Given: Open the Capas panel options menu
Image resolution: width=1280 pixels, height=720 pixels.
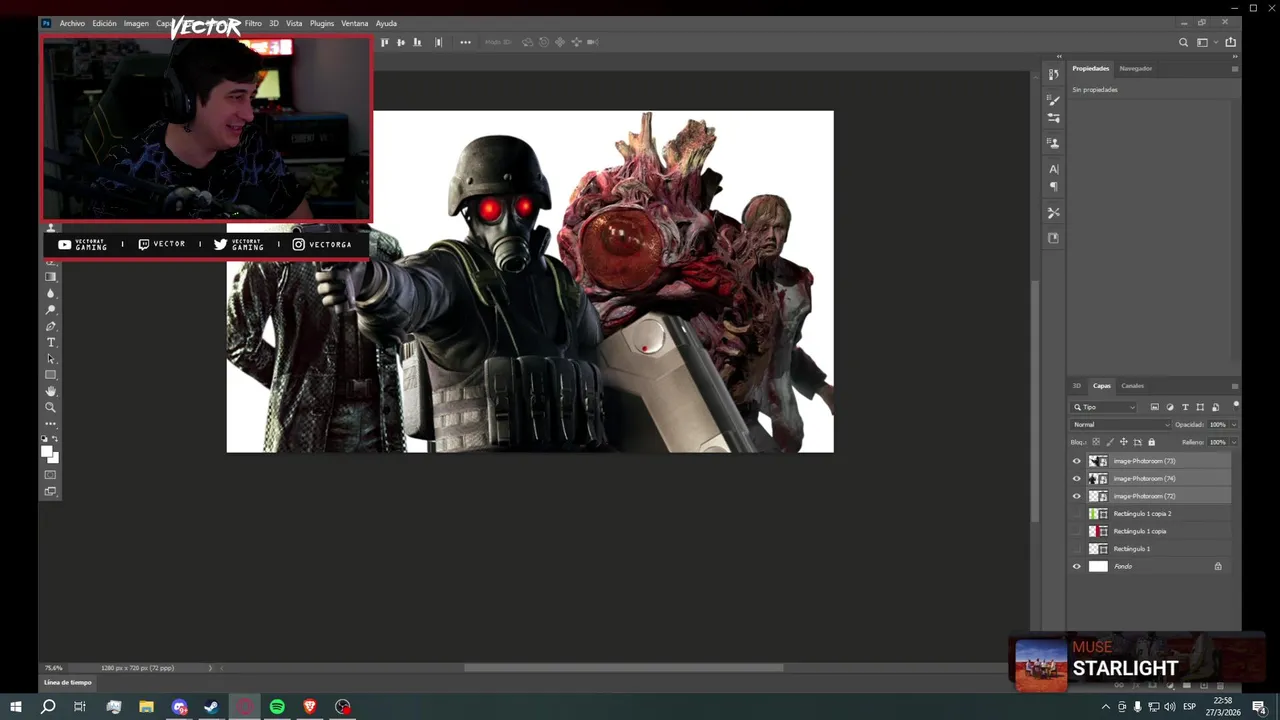Looking at the screenshot, I should (x=1234, y=386).
